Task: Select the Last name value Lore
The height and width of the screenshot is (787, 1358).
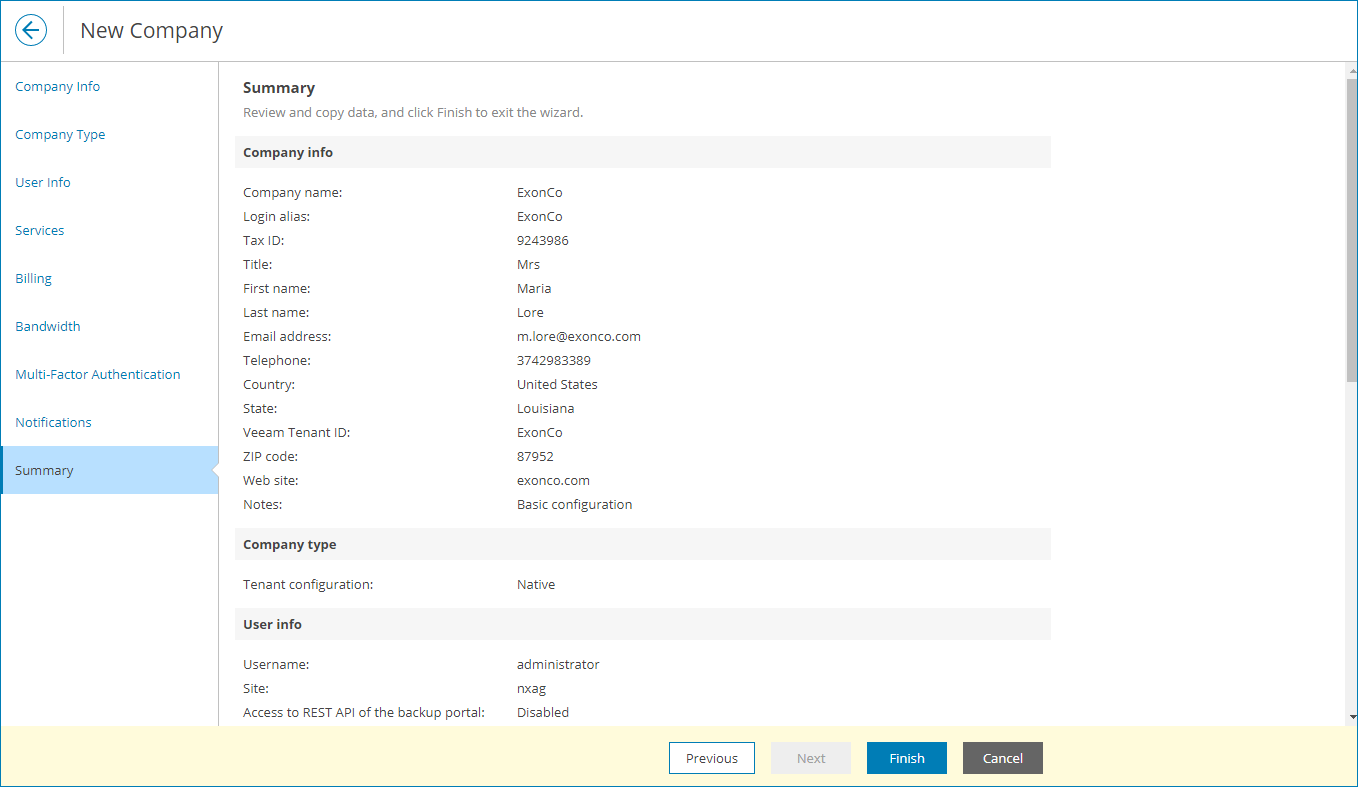Action: 530,313
